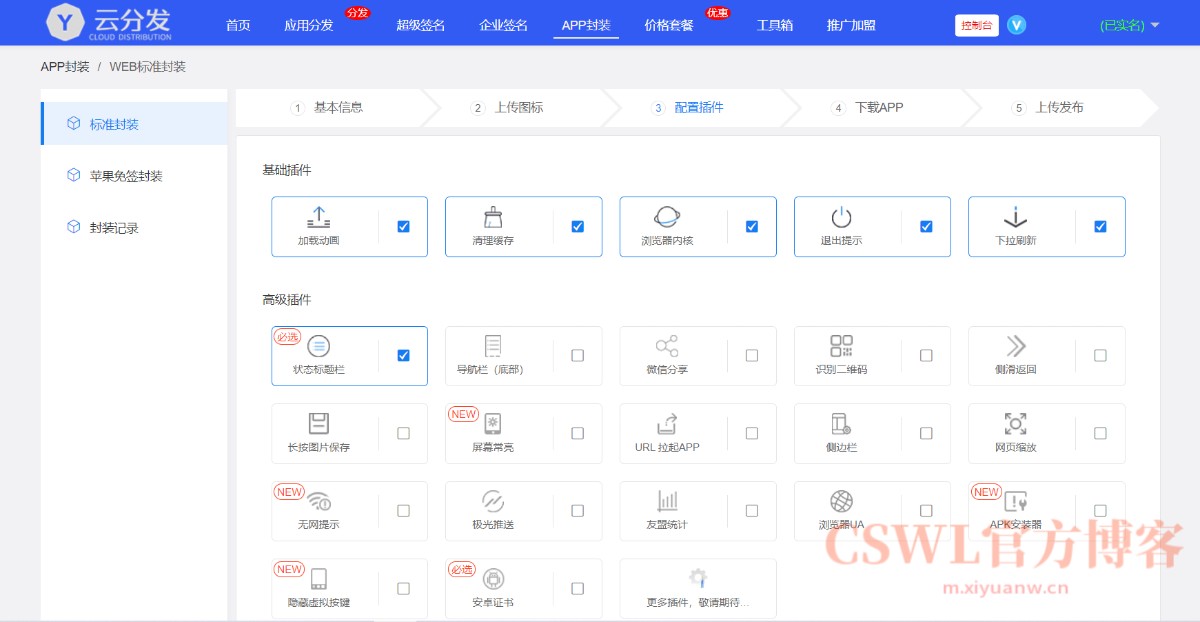Screen dimensions: 1200x622
Task: Tick the 屏幕常亮 checkbox
Action: [x=577, y=433]
